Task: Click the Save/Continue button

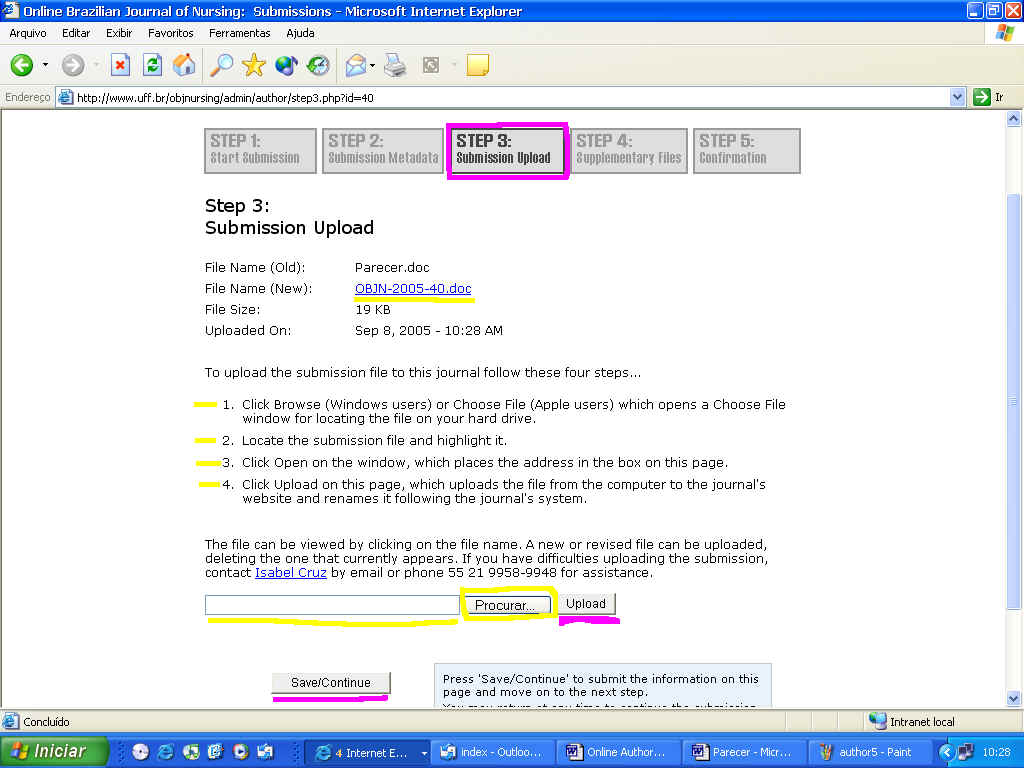Action: tap(331, 683)
